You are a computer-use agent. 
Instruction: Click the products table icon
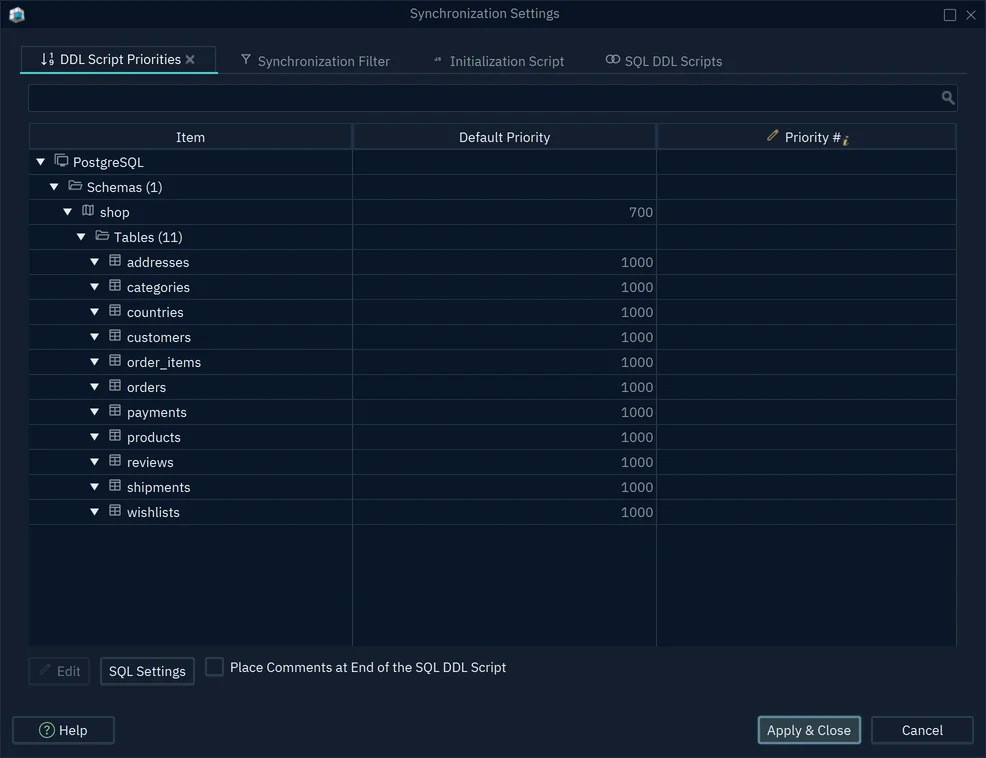pos(115,436)
